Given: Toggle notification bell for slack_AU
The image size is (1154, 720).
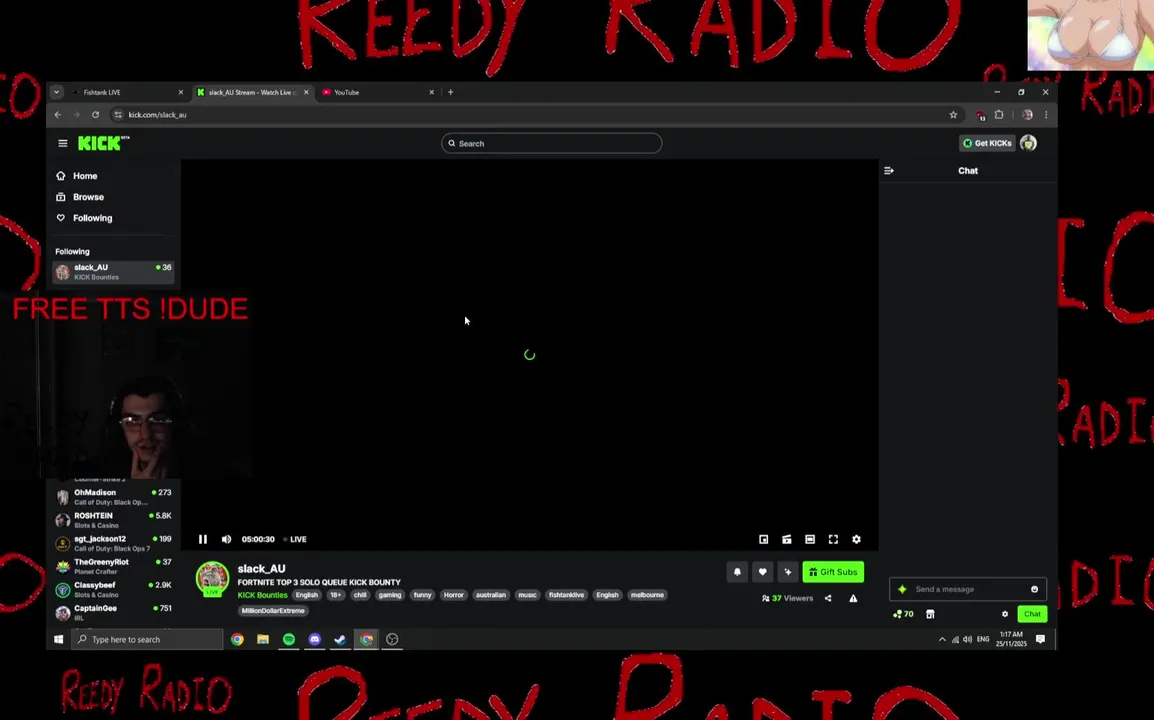Looking at the screenshot, I should pyautogui.click(x=737, y=572).
